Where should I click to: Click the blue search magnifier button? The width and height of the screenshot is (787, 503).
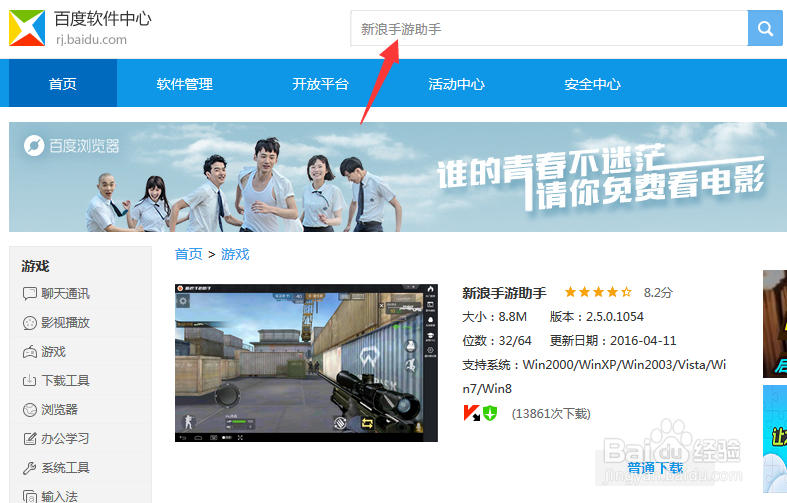[765, 28]
